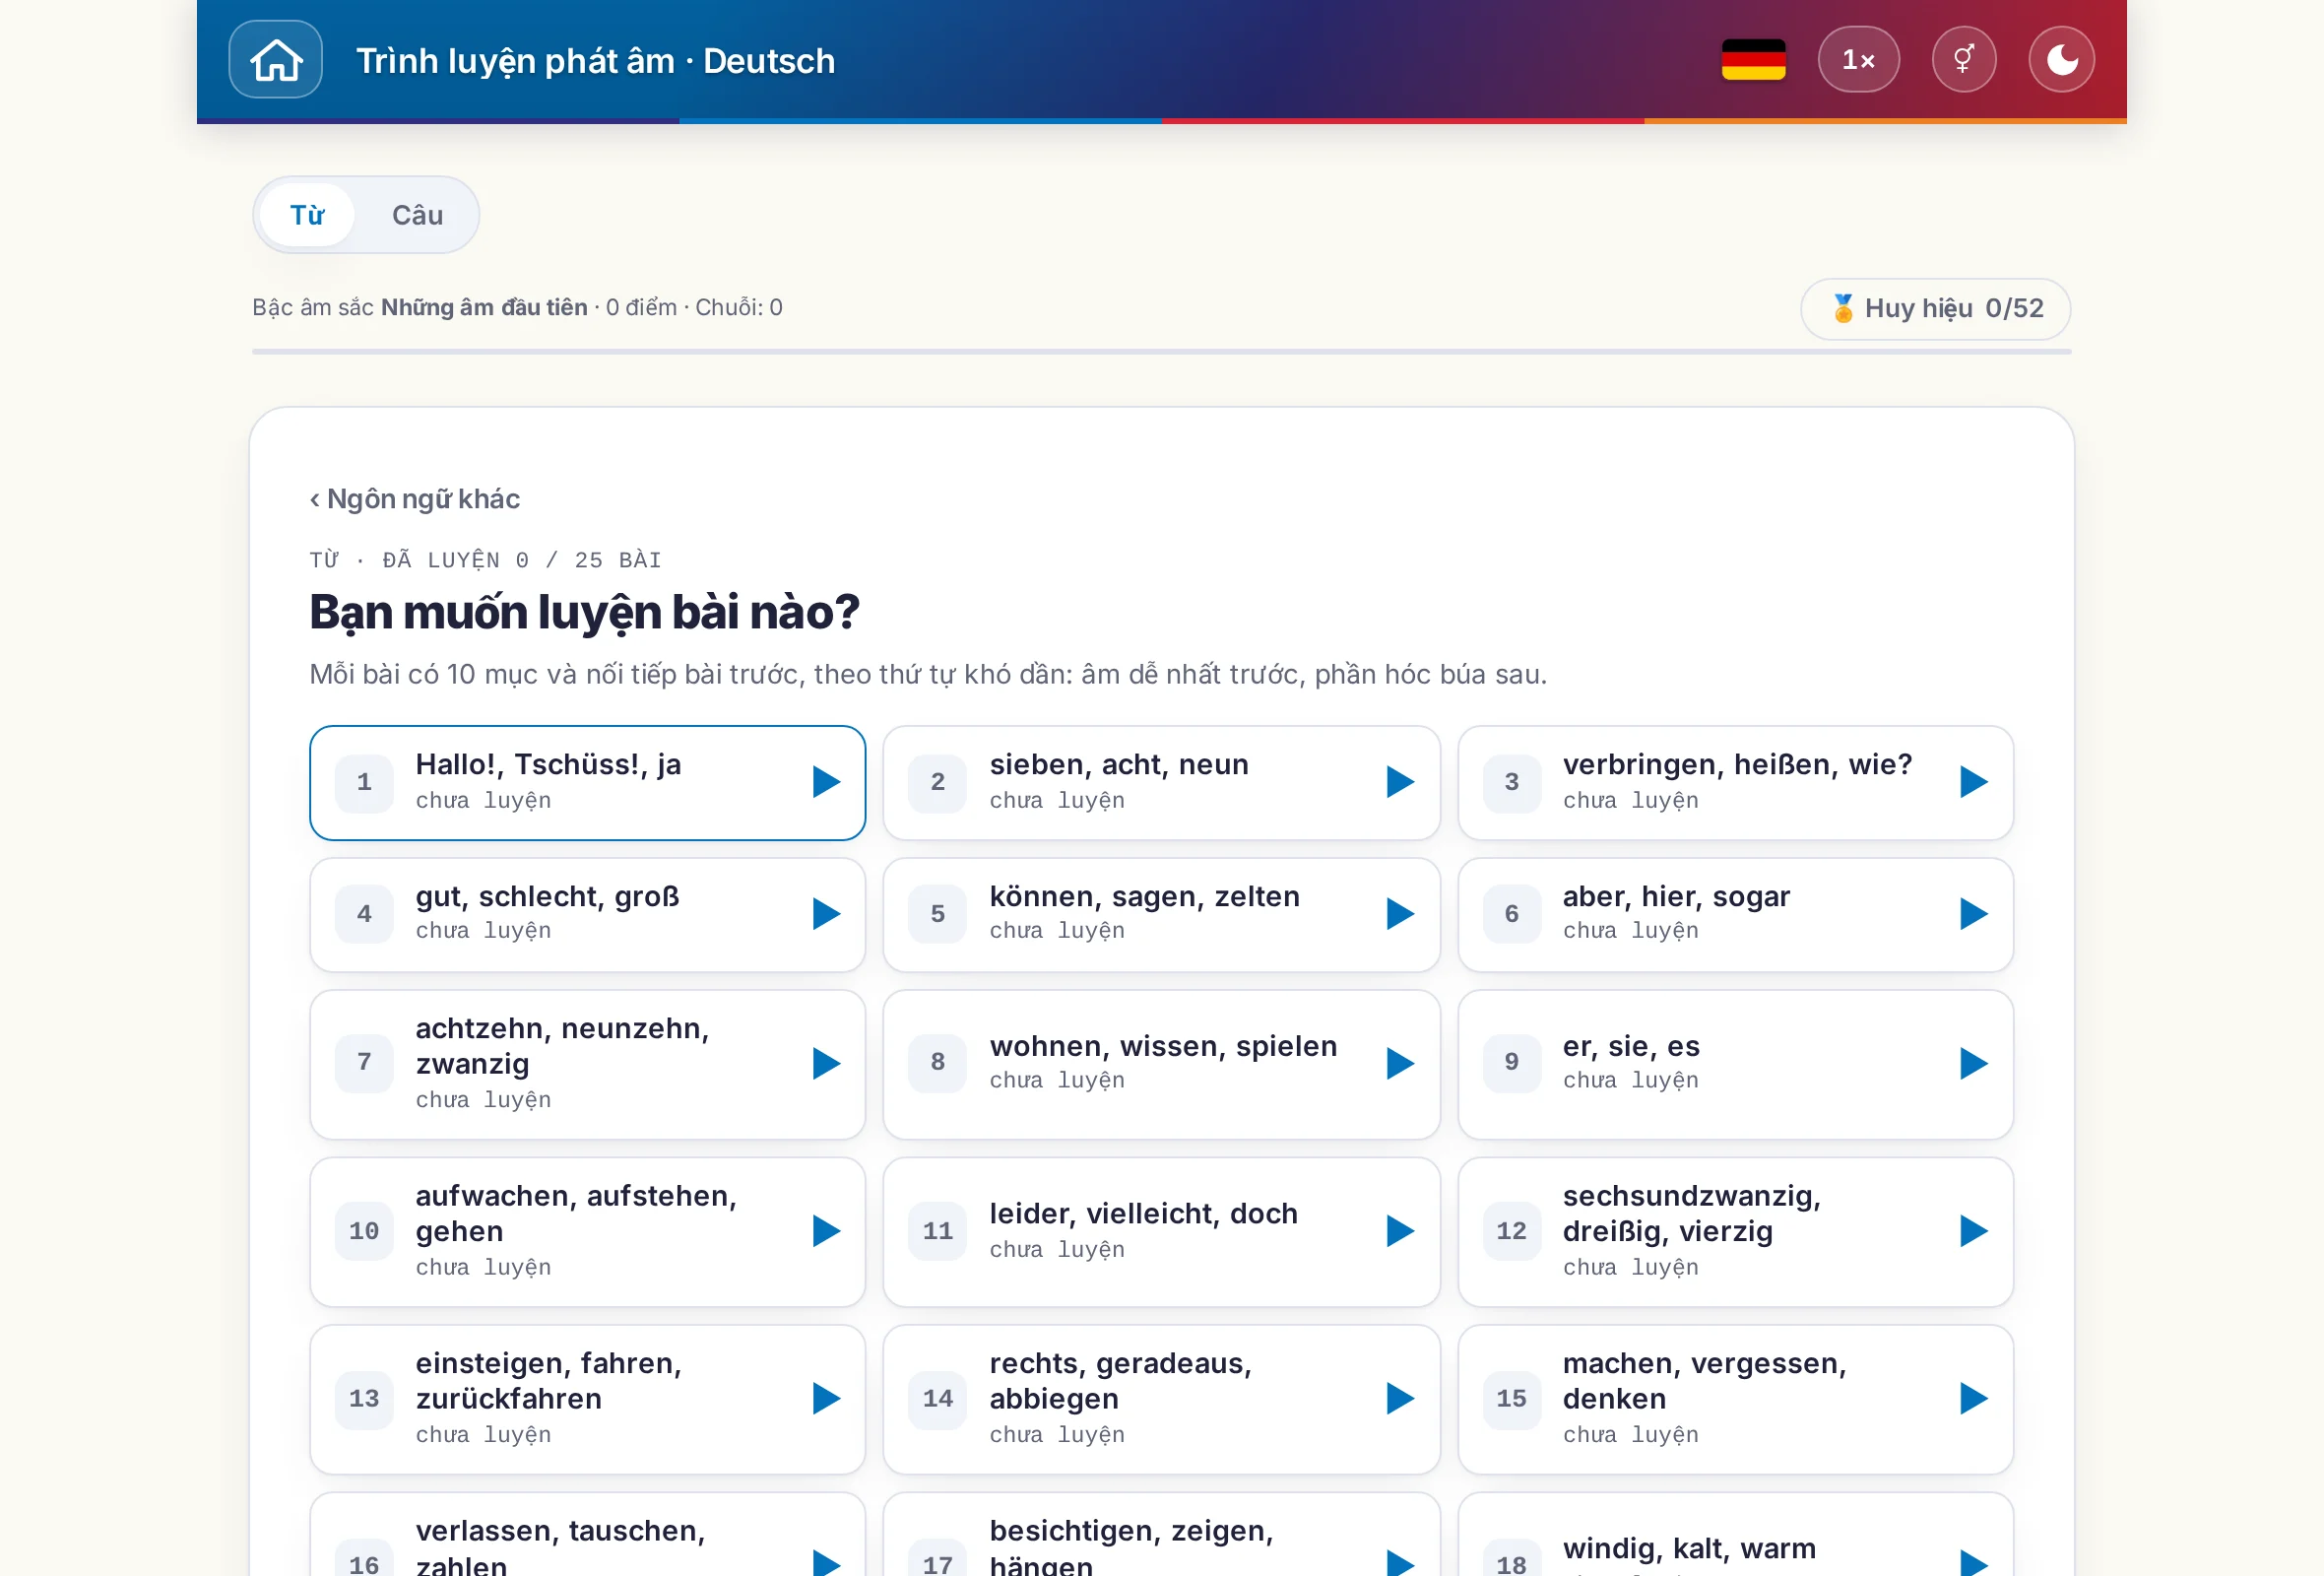Image resolution: width=2324 pixels, height=1576 pixels.
Task: Open lesson titled 'wohnen, wissen, spielen'
Action: [x=1163, y=1047]
